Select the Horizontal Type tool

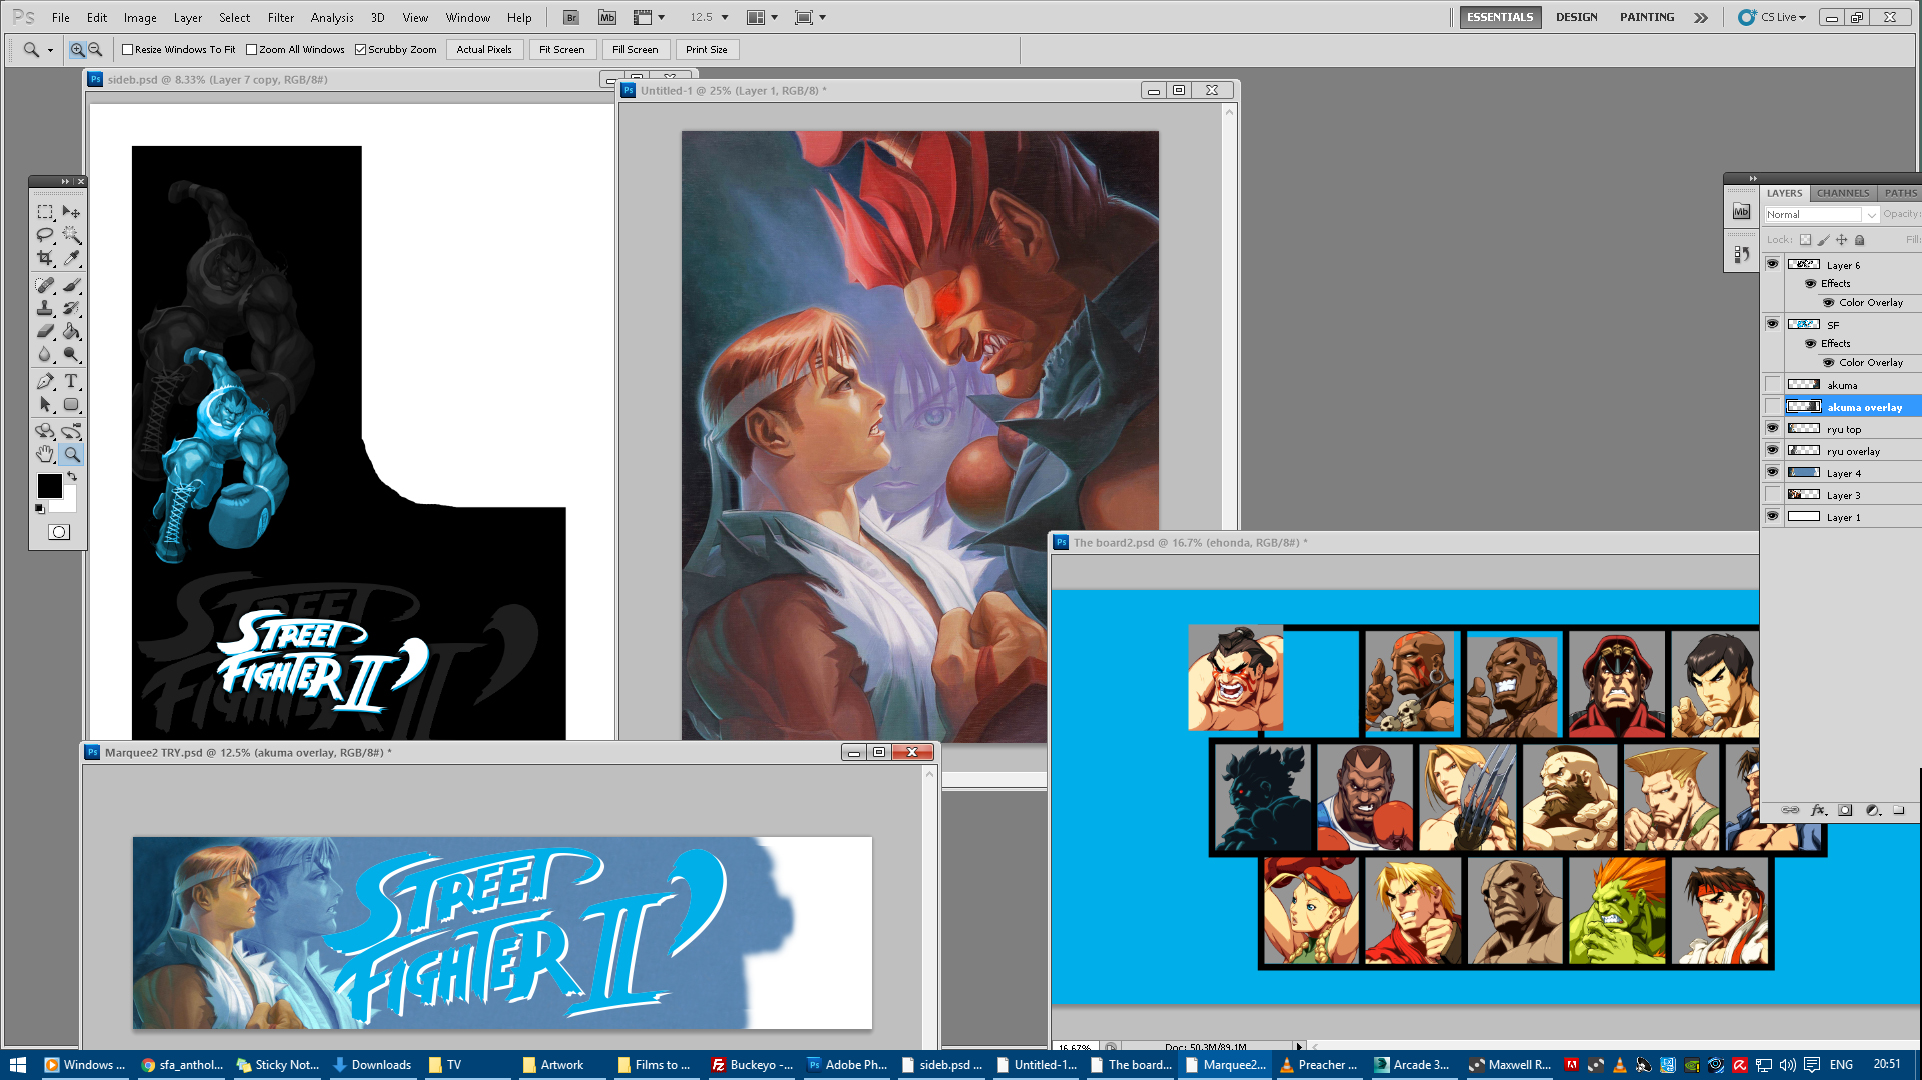(71, 381)
